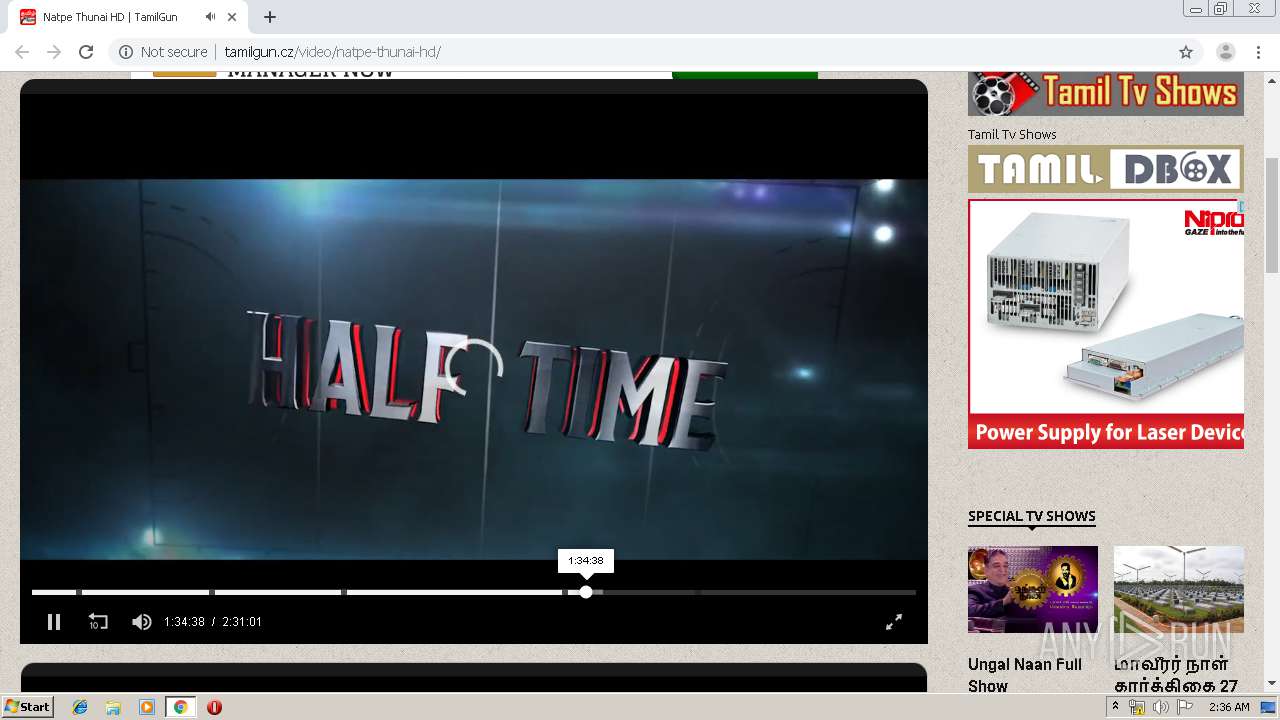The height and width of the screenshot is (720, 1280).
Task: Go back to previous page
Action: point(22,52)
